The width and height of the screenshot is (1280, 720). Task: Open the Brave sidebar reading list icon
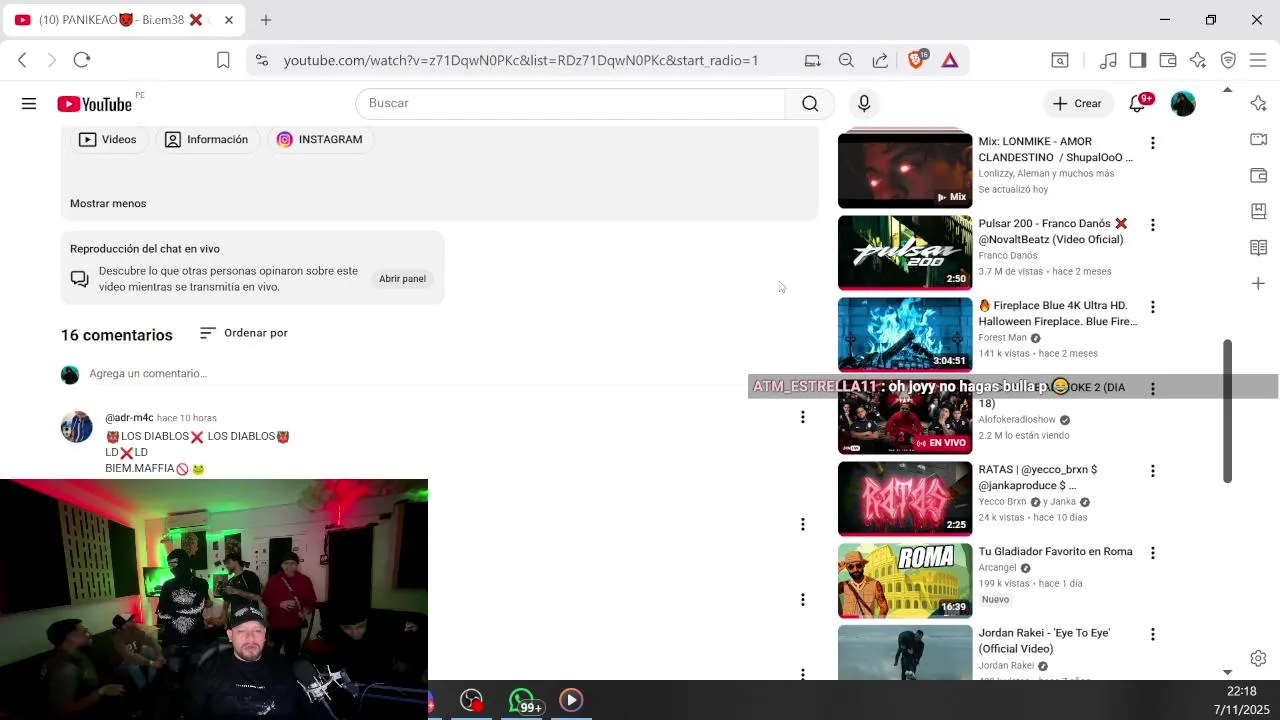[1259, 247]
